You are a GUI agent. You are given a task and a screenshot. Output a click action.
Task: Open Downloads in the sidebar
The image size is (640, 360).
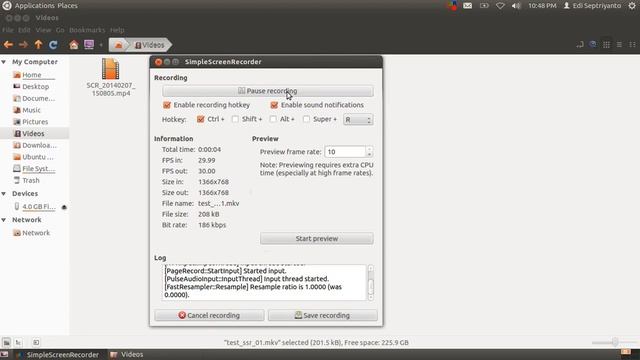(39, 145)
